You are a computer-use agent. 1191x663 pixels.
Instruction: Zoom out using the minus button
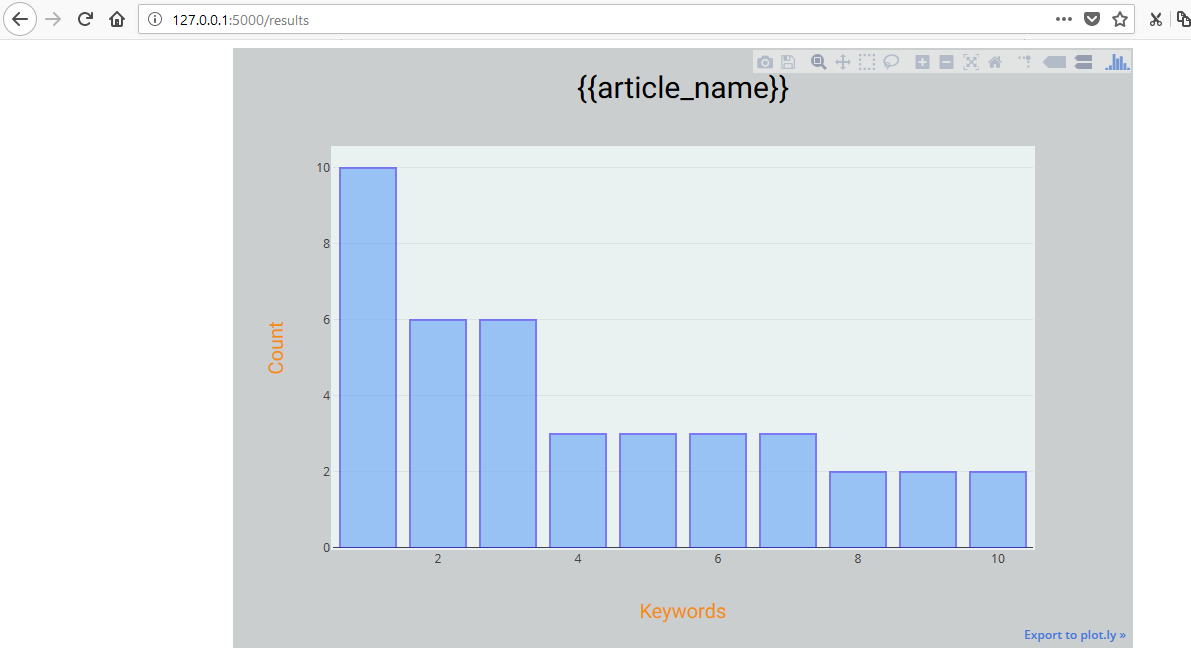pyautogui.click(x=946, y=62)
